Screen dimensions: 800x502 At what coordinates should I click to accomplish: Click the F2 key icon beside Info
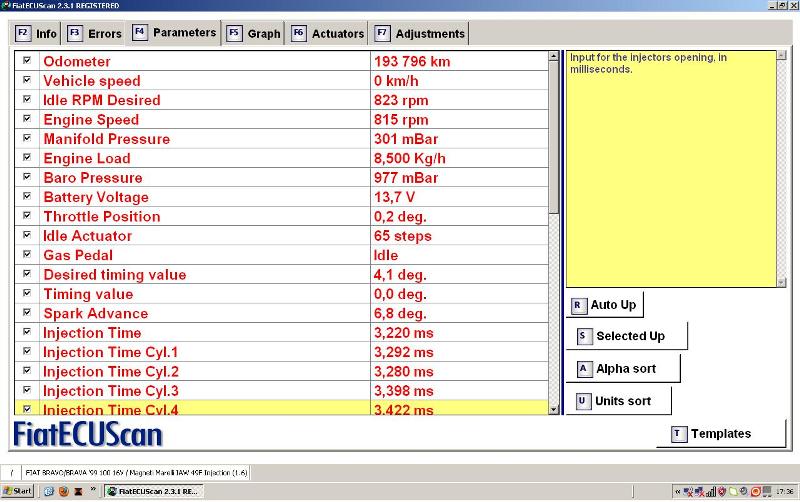pyautogui.click(x=22, y=33)
